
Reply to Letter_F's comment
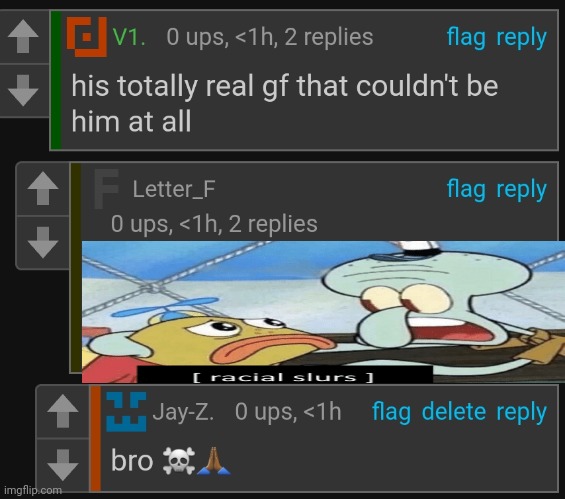521,190
